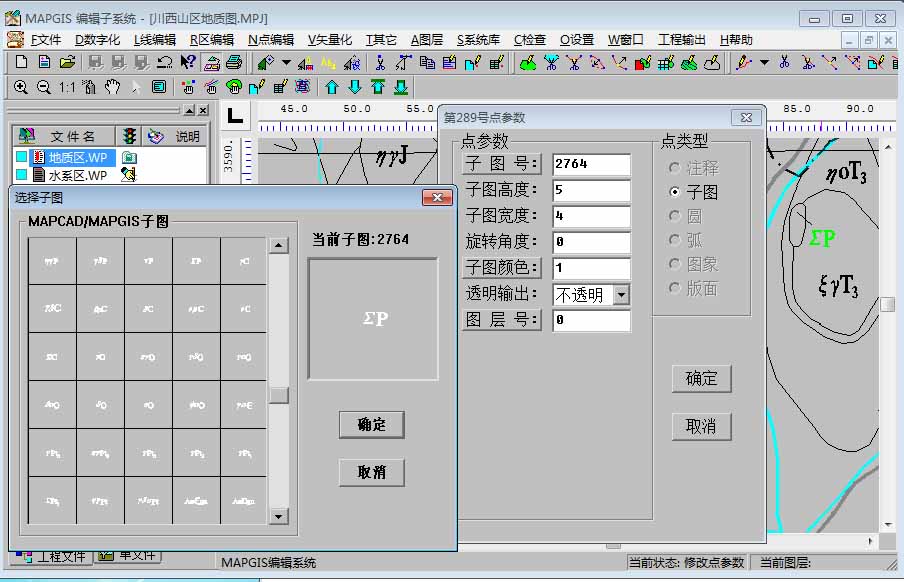Click the green globe hand icon
This screenshot has height=582, width=904.
(x=233, y=87)
